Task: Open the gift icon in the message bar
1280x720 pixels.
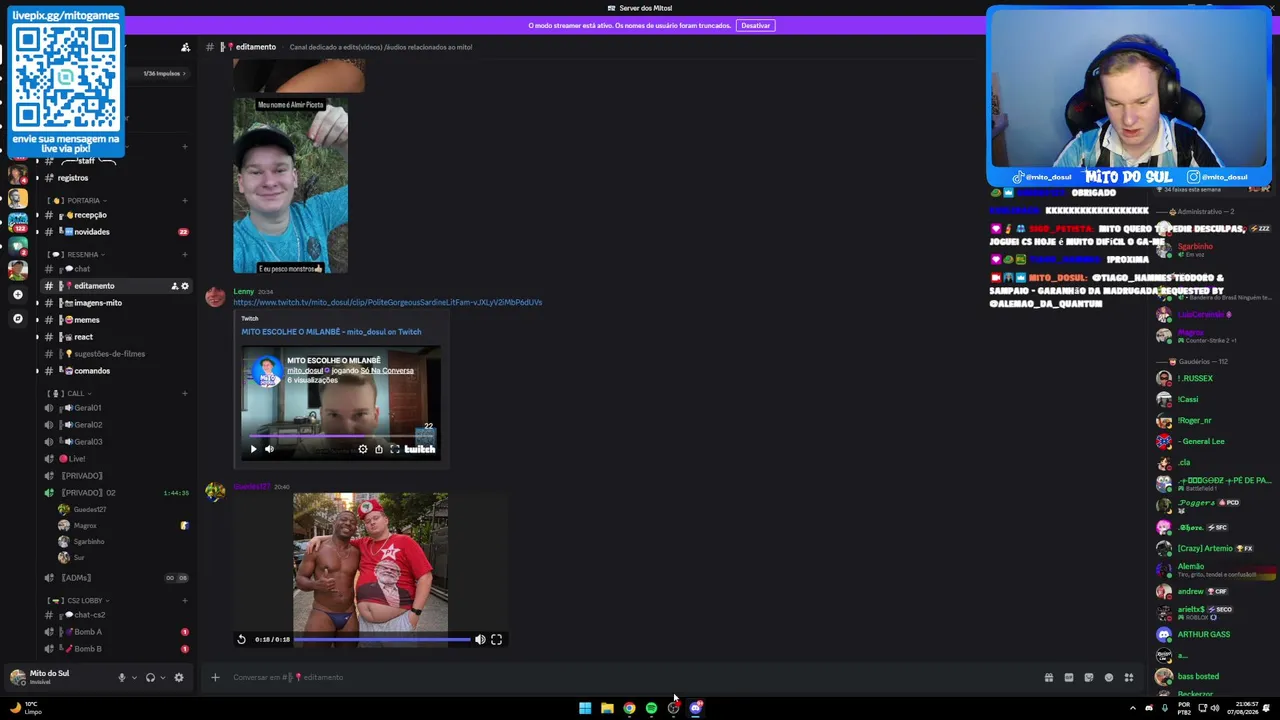Action: click(1049, 678)
